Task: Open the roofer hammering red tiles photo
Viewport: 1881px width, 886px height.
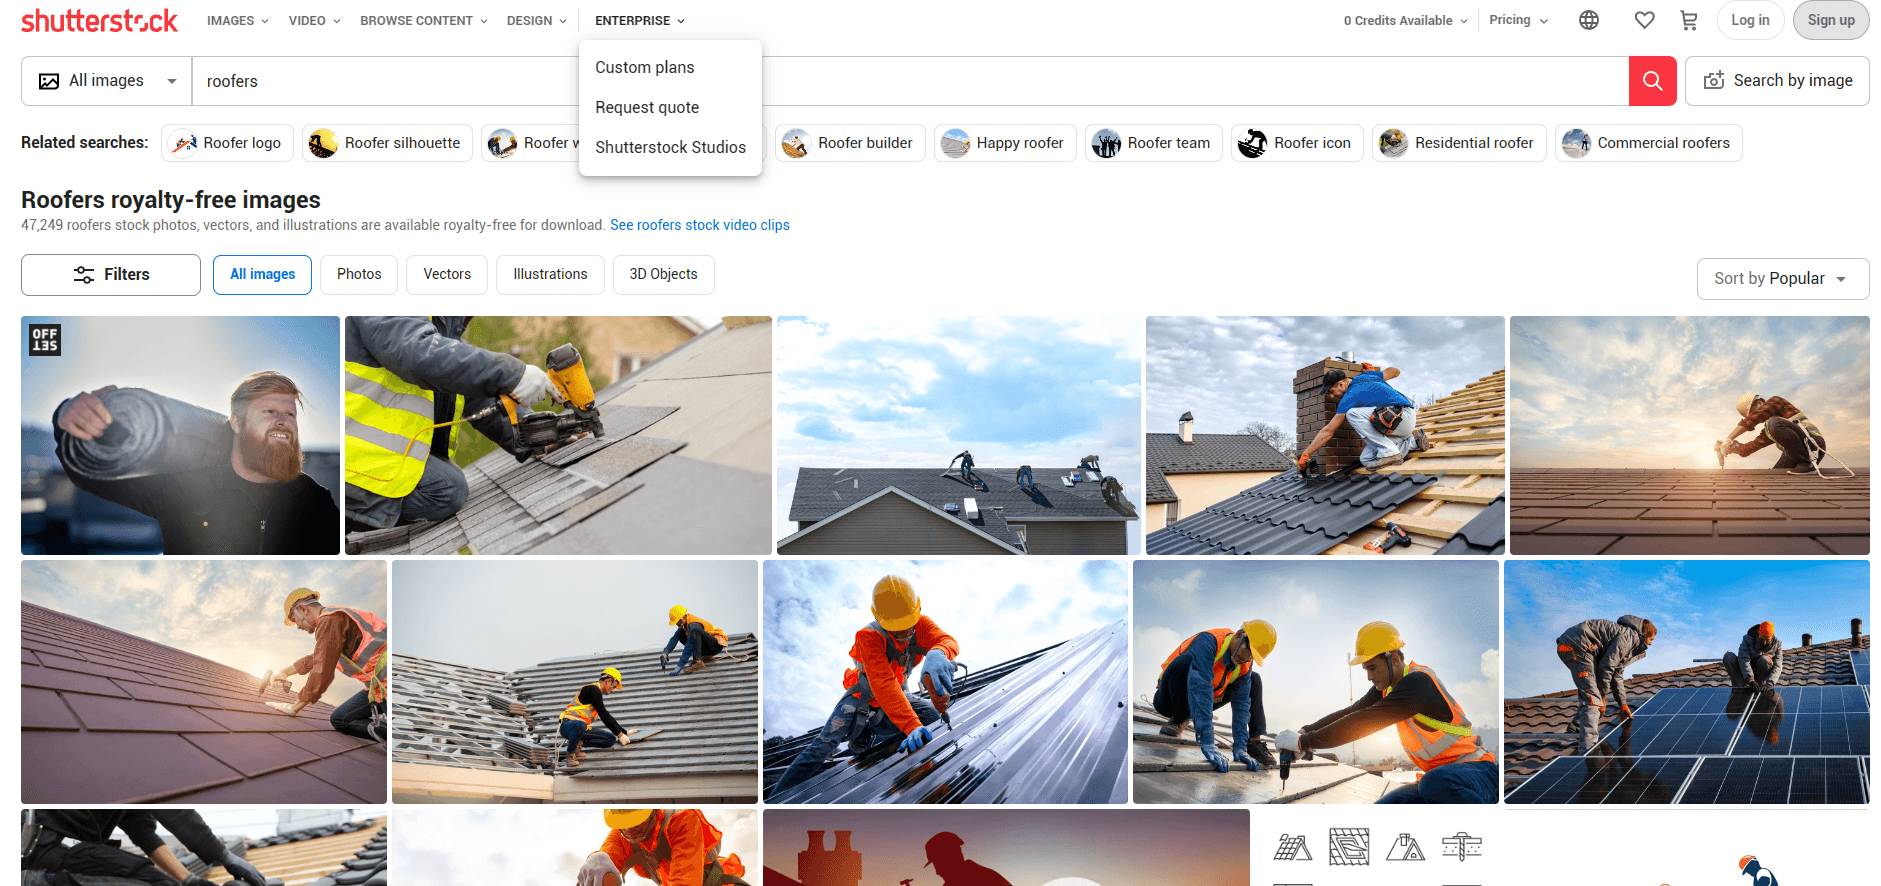Action: [x=204, y=682]
